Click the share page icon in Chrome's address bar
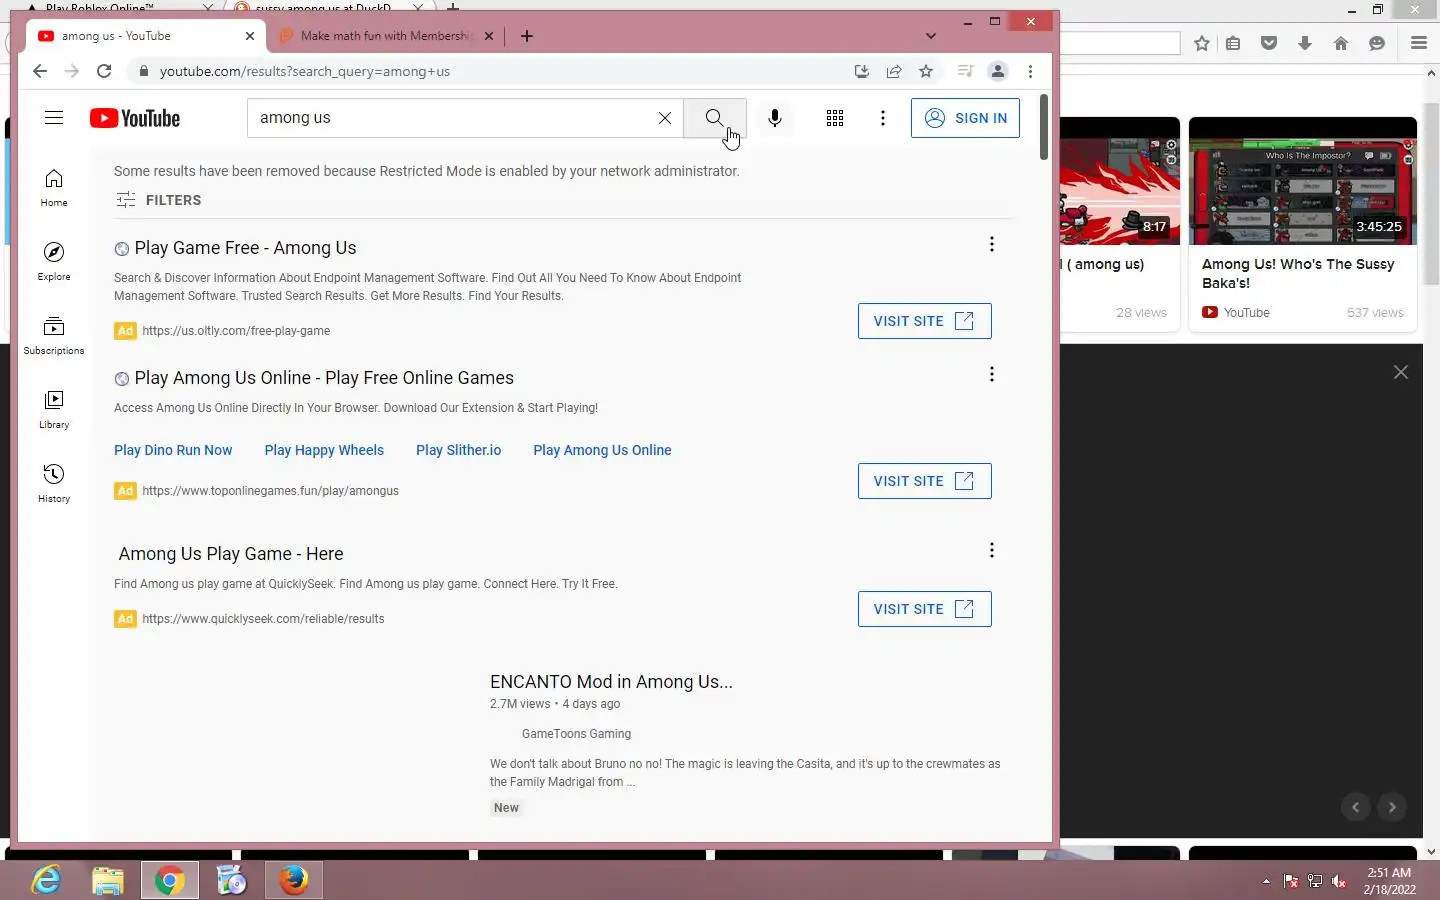The height and width of the screenshot is (900, 1440). 894,71
